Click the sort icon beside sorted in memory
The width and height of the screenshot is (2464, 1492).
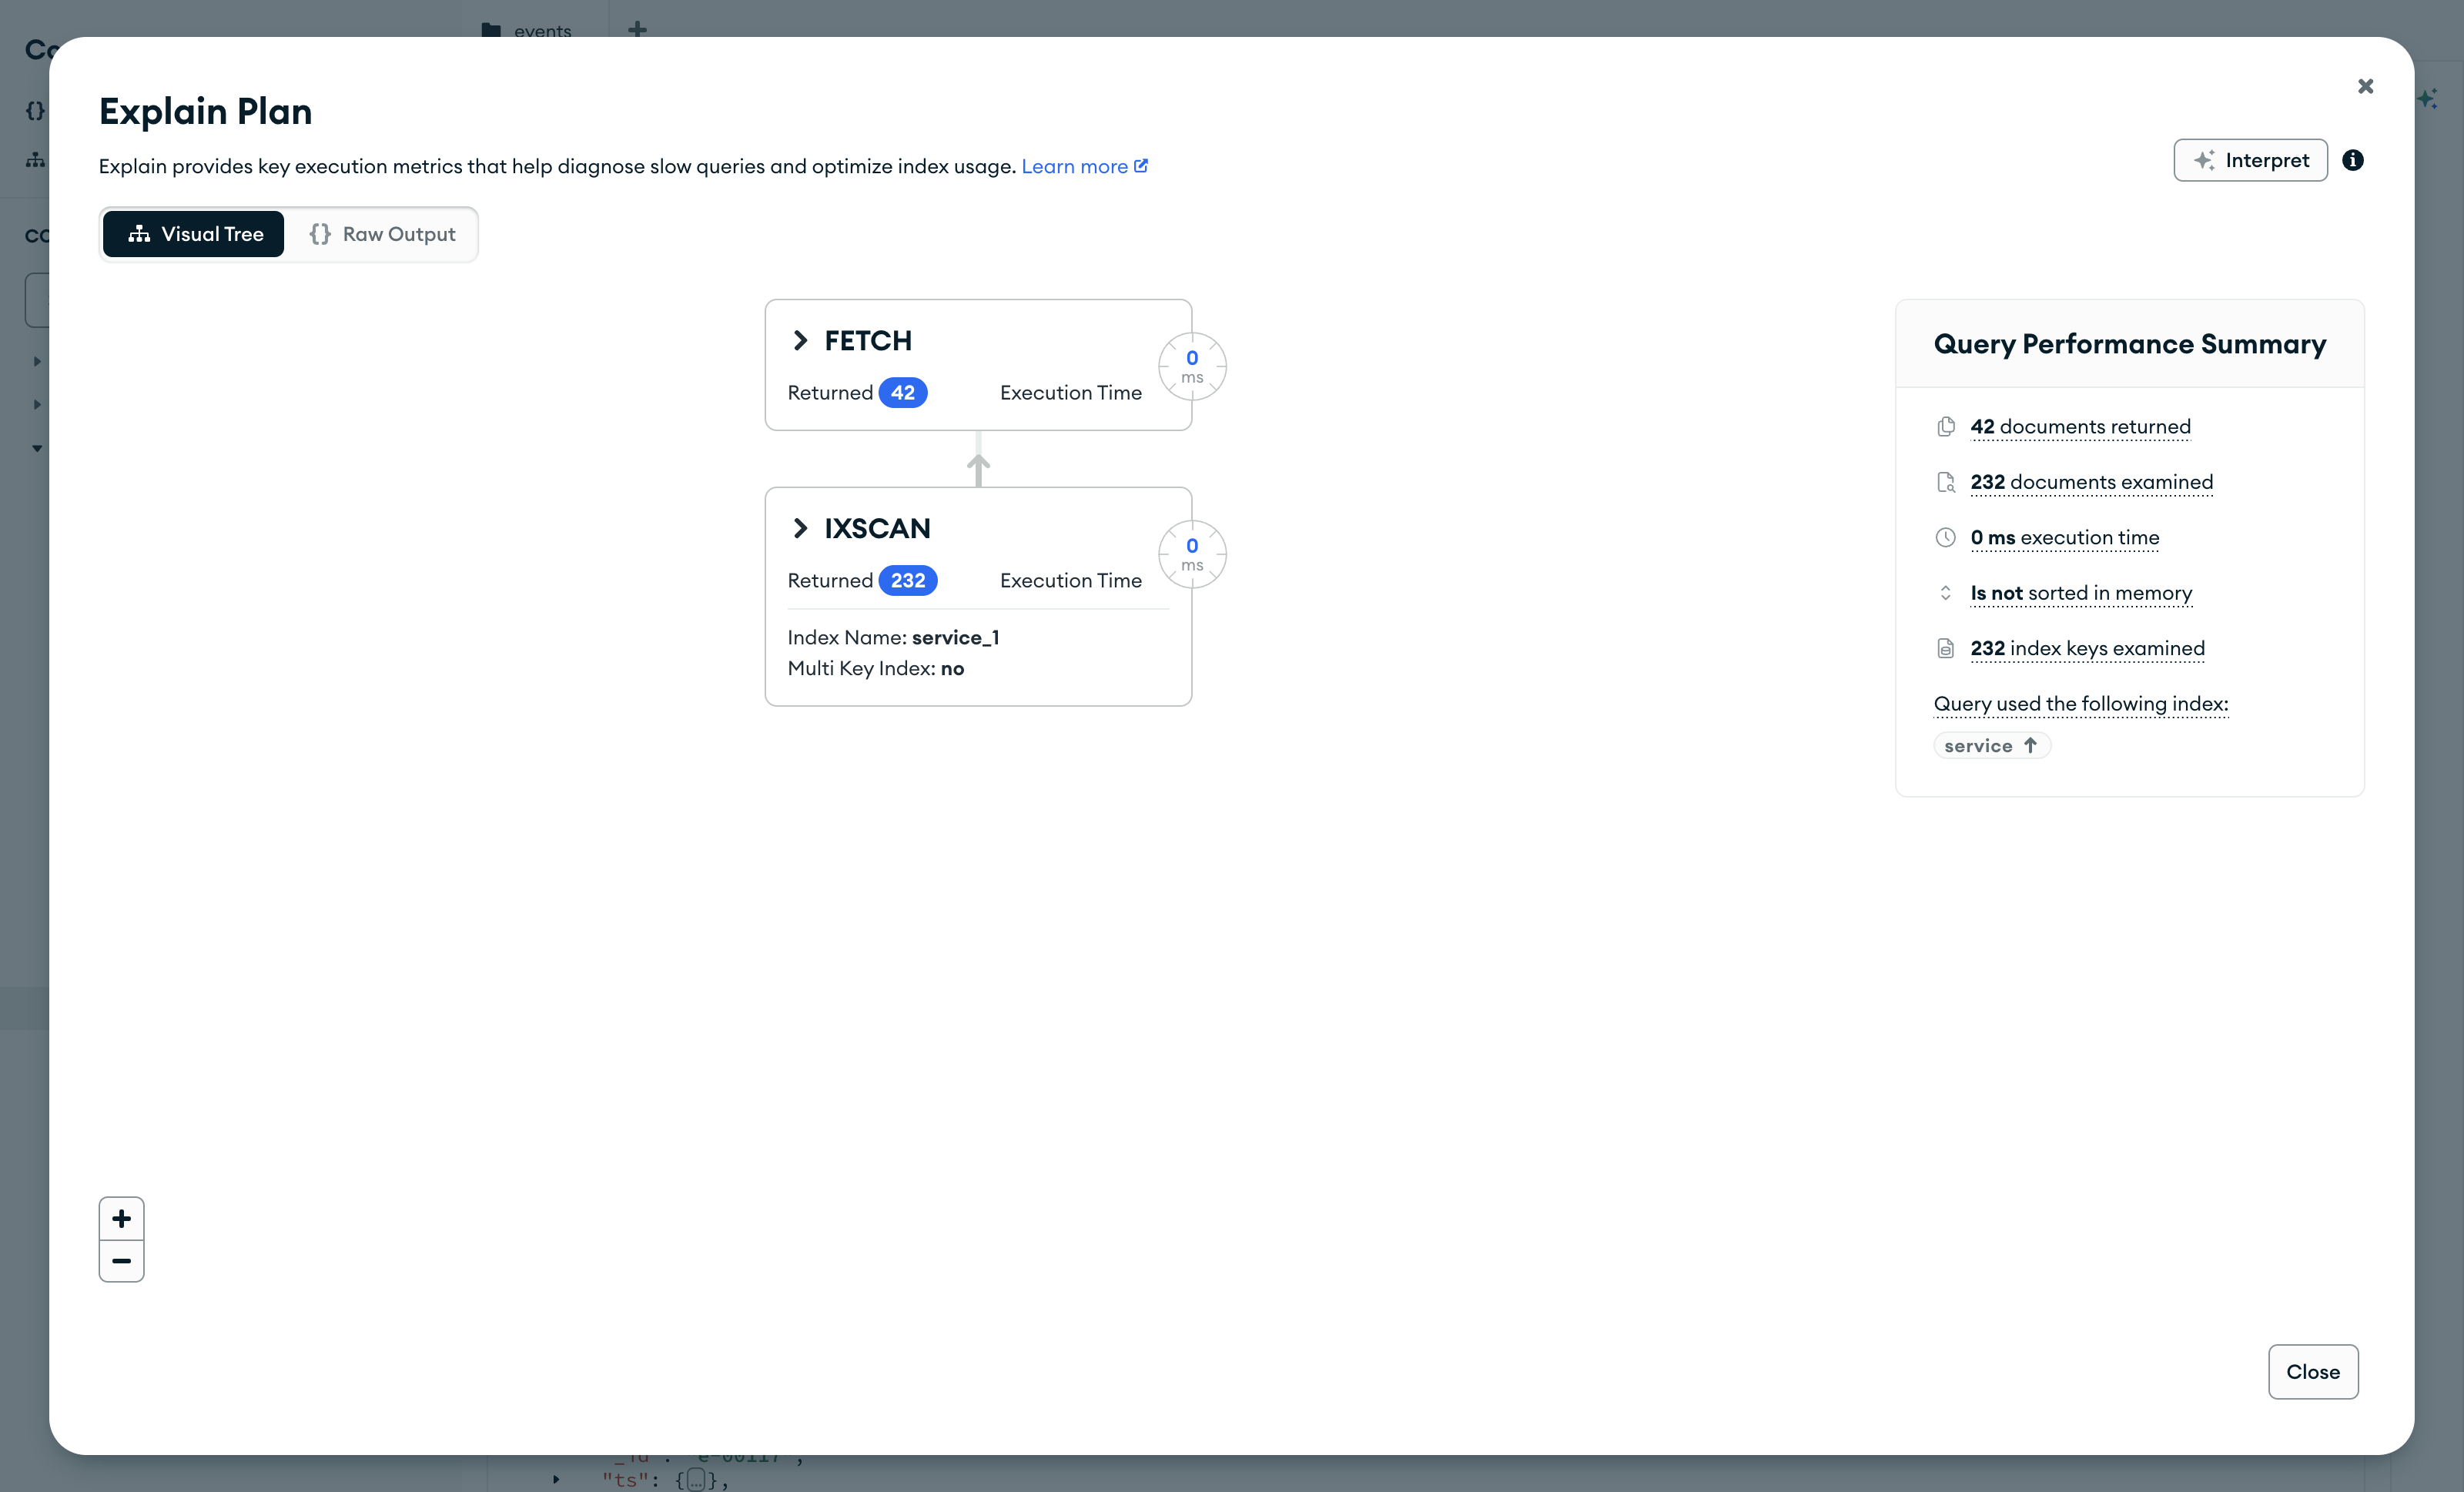1946,593
